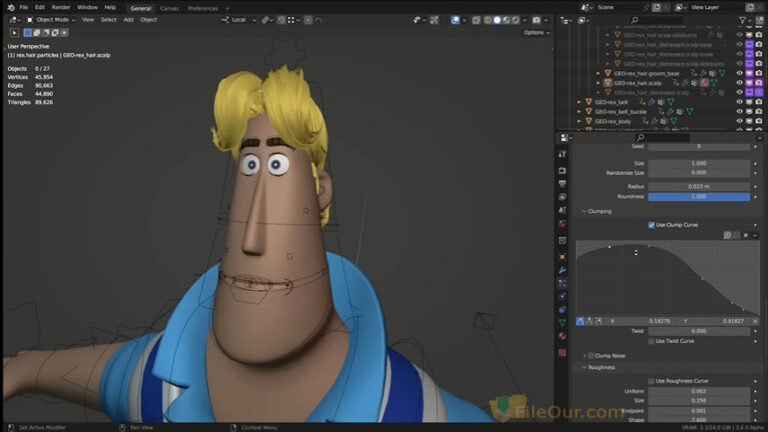Expand GEO-rex_body in the outliner

[579, 121]
